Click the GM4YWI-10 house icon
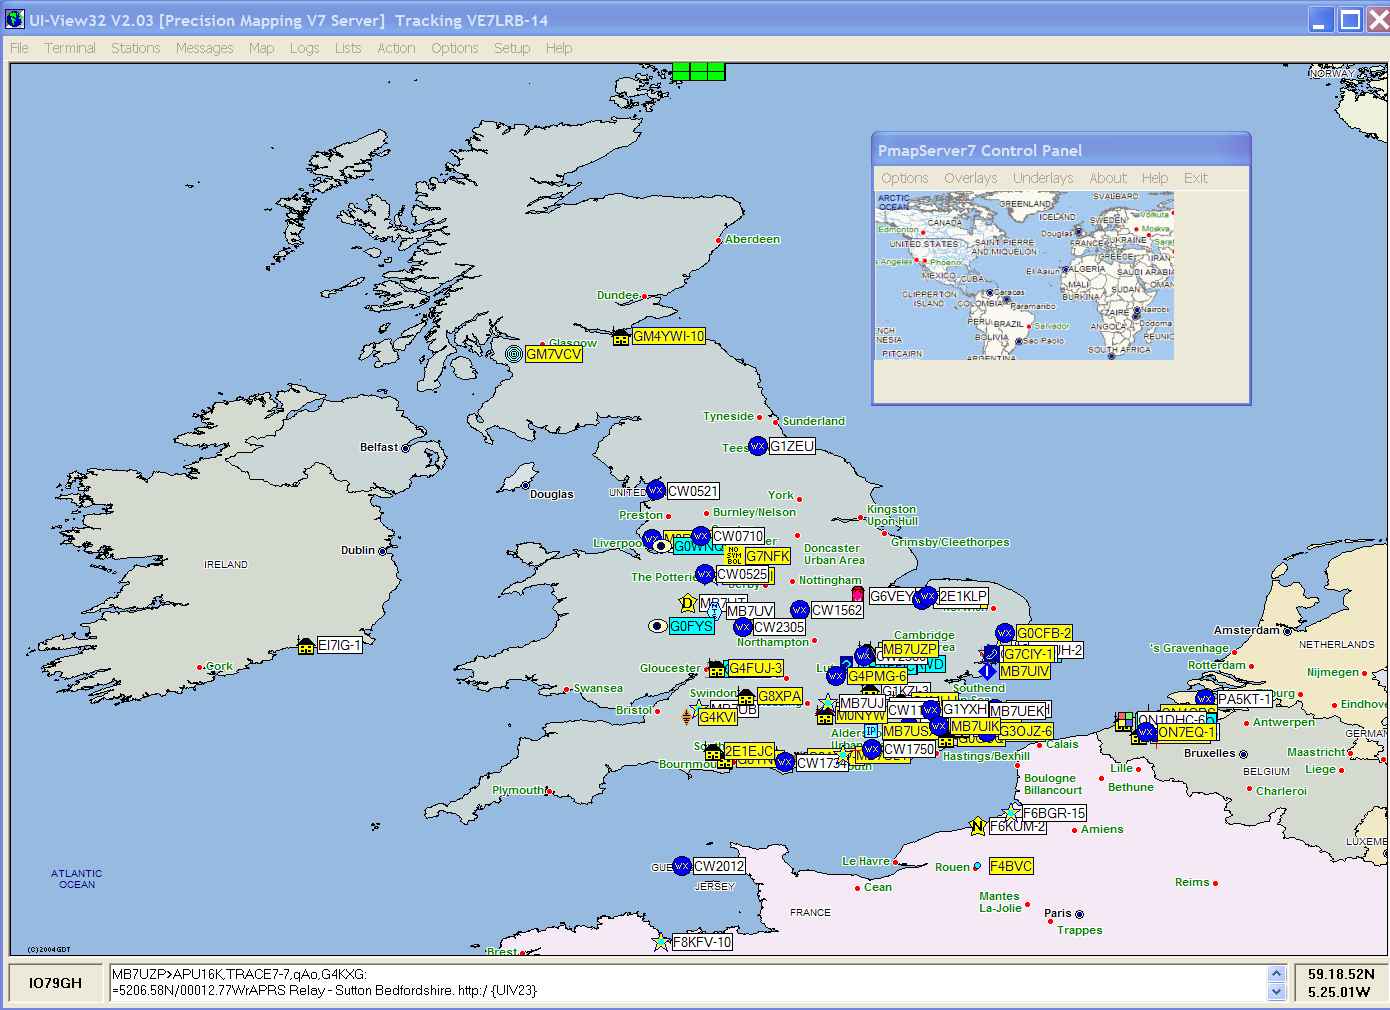This screenshot has width=1390, height=1010. (x=621, y=337)
